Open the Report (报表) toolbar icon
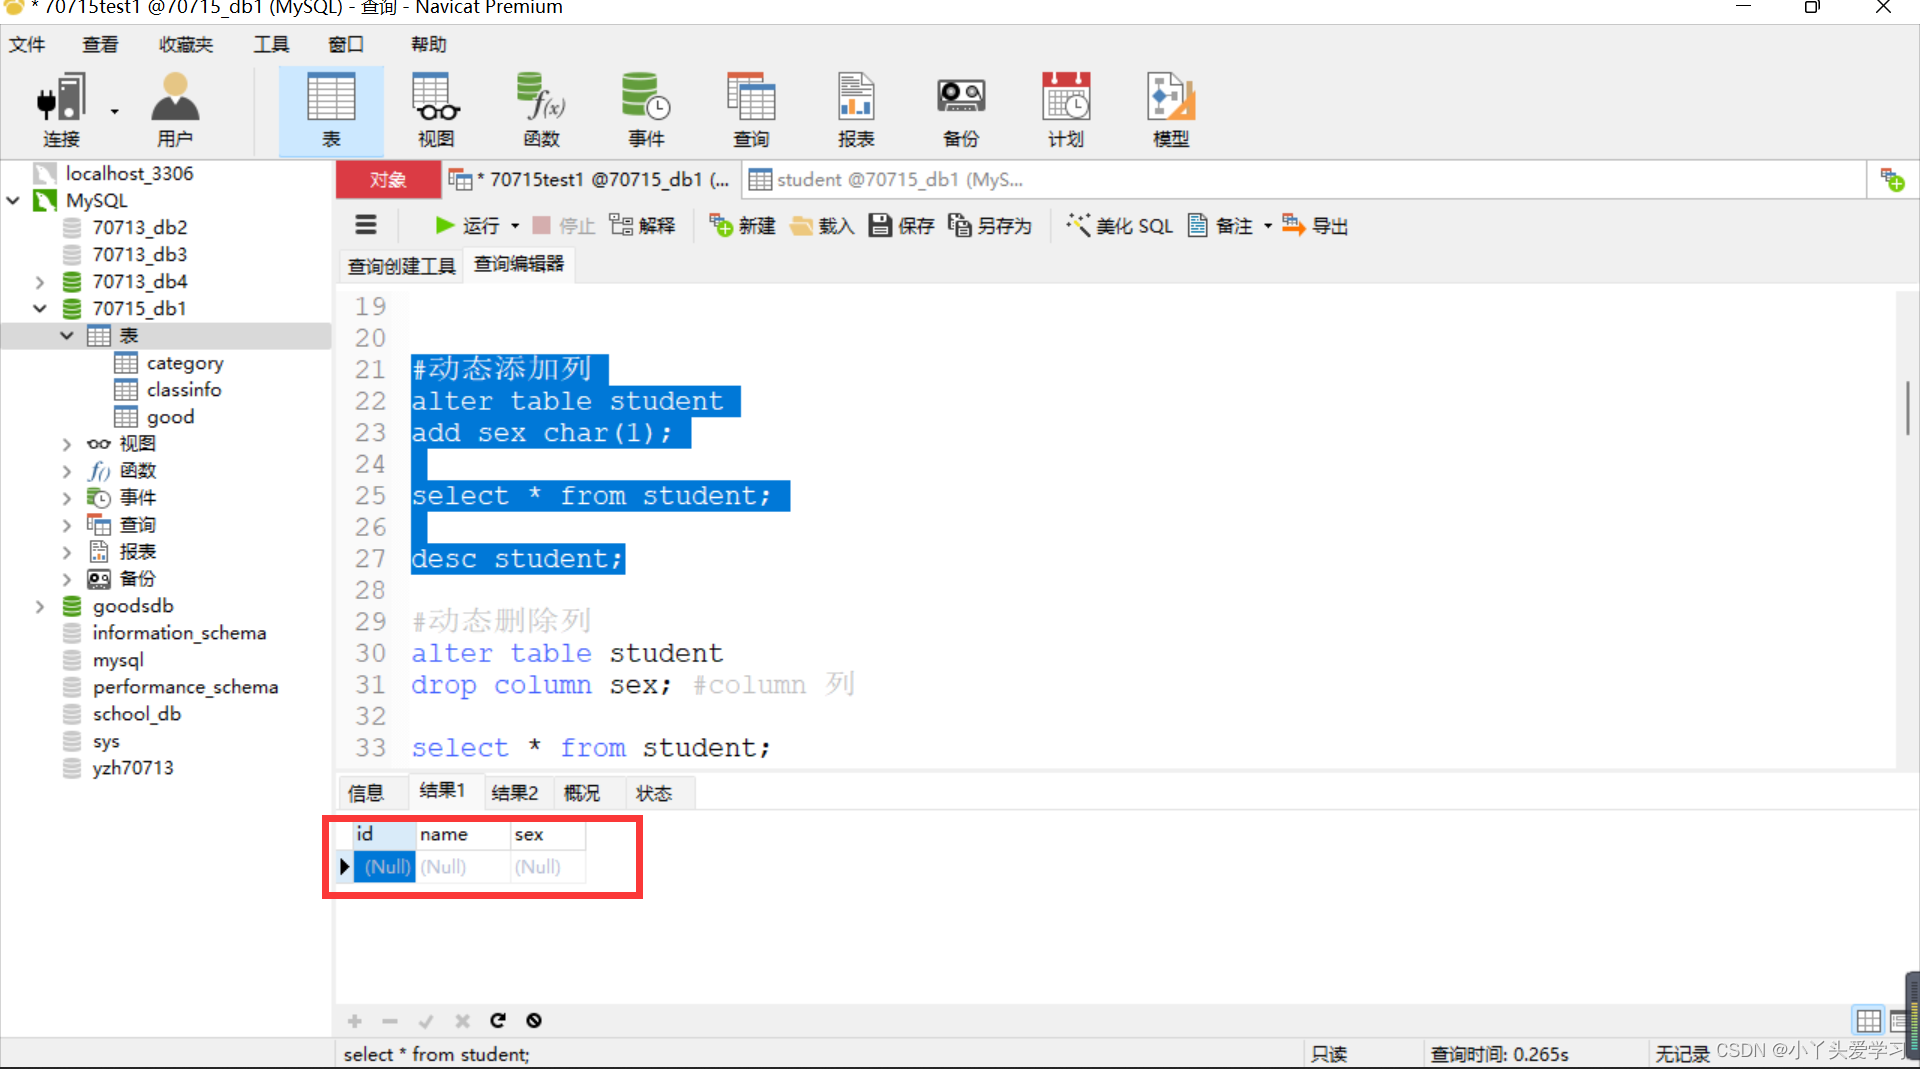 click(x=856, y=110)
